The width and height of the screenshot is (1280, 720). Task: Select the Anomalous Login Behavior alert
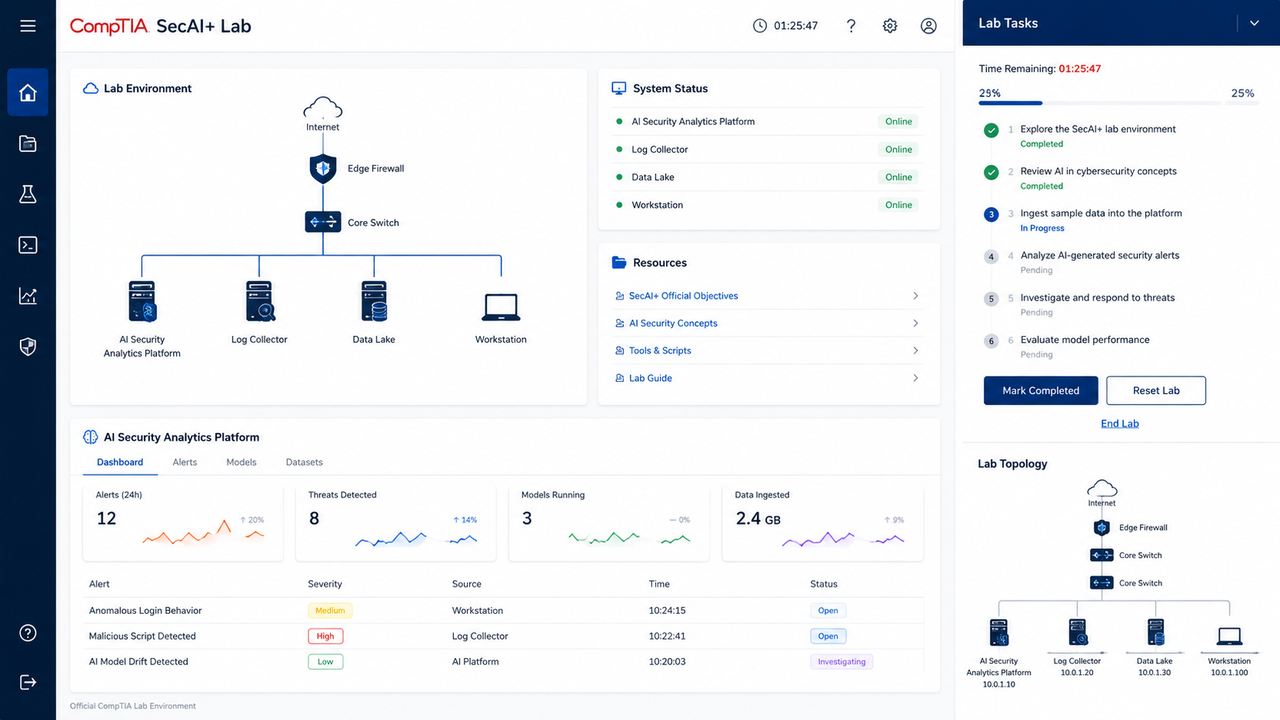click(x=145, y=610)
